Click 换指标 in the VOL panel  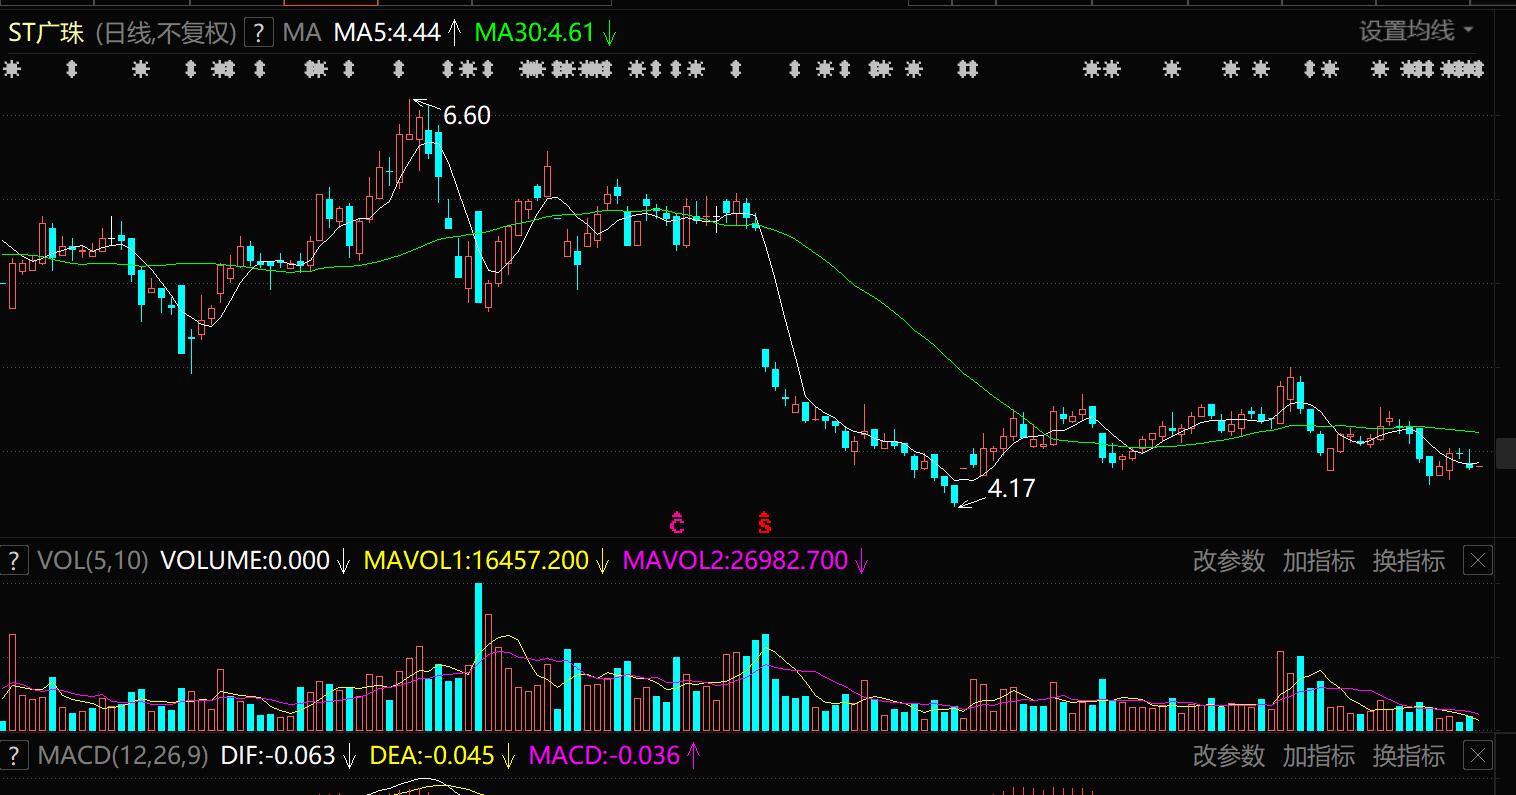1408,561
